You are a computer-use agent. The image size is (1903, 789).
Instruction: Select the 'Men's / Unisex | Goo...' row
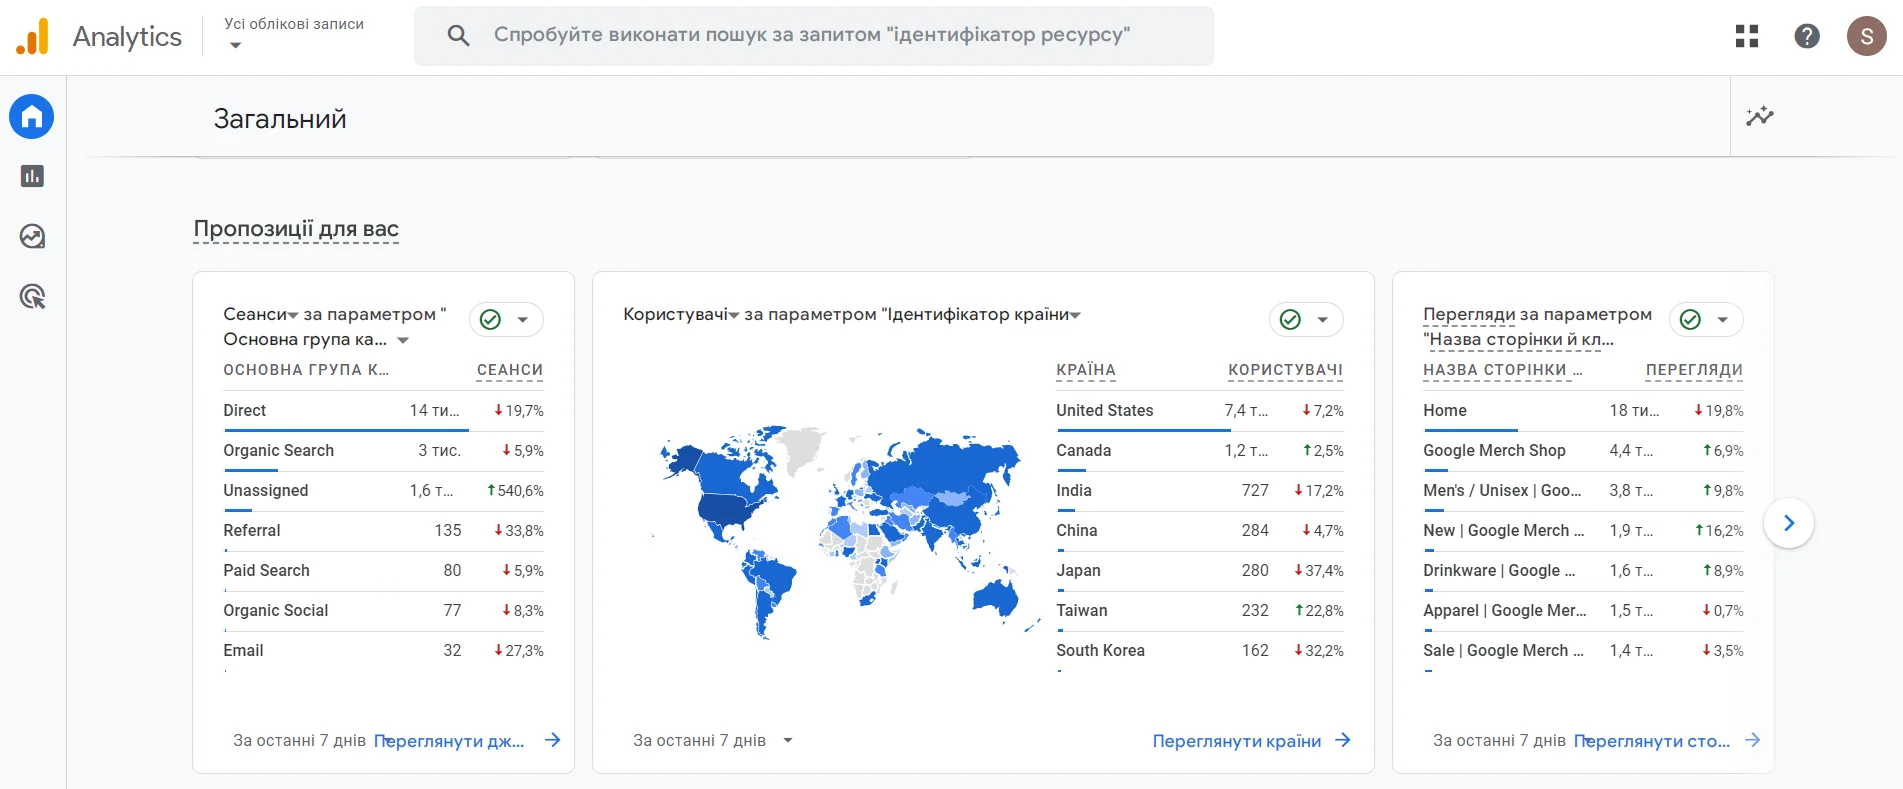pyautogui.click(x=1583, y=491)
